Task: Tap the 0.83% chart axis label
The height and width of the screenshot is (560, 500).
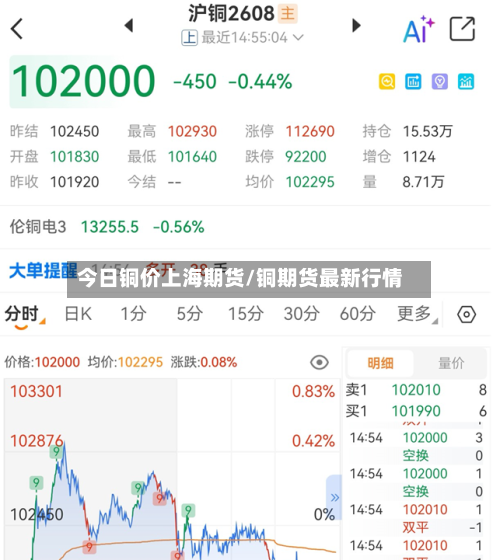Action: click(313, 391)
